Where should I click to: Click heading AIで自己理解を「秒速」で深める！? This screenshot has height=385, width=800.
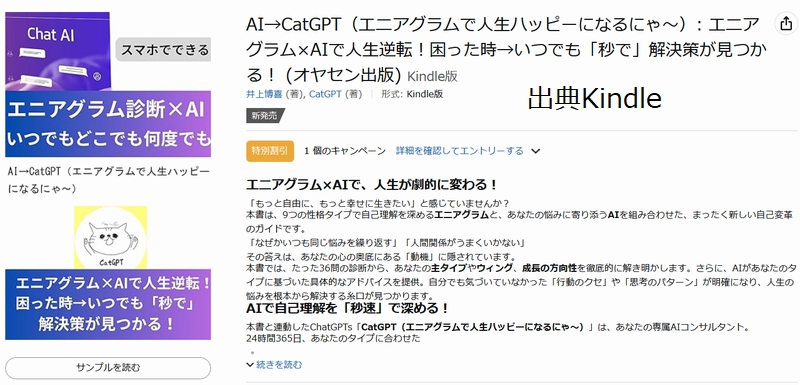tap(347, 309)
